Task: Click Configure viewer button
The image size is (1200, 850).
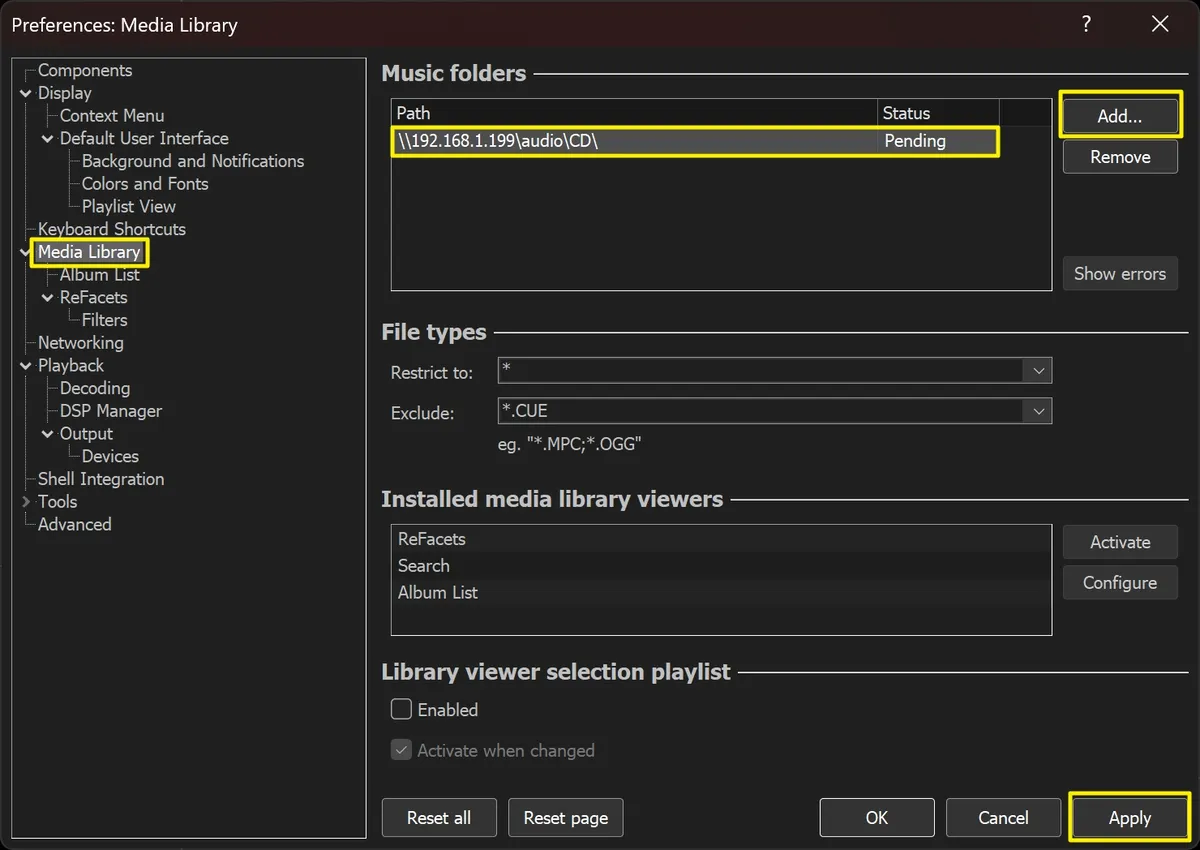Action: pyautogui.click(x=1120, y=583)
